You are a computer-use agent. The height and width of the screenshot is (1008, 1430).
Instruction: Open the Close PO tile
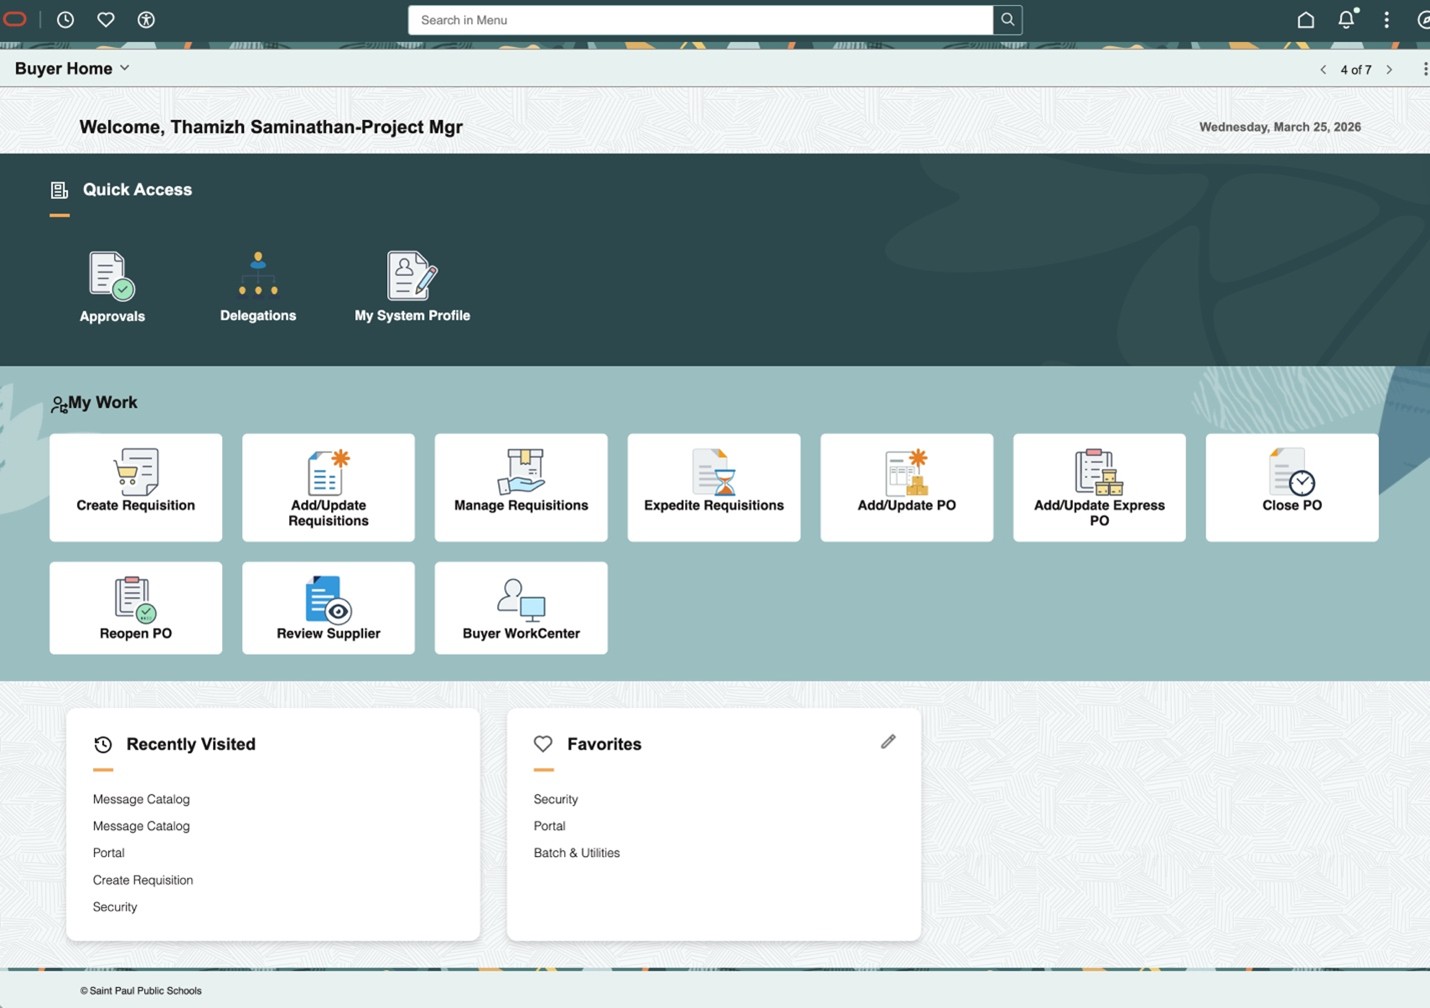point(1292,487)
